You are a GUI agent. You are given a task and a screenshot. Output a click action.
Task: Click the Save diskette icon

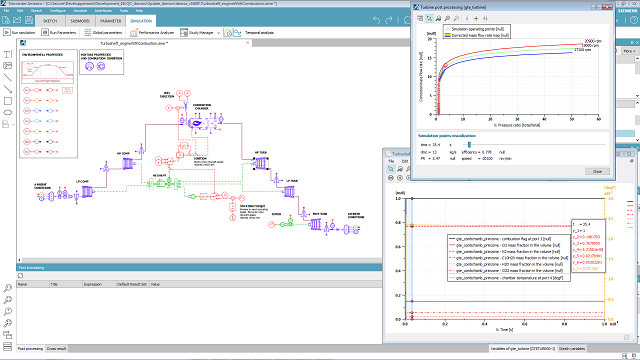coord(29,20)
